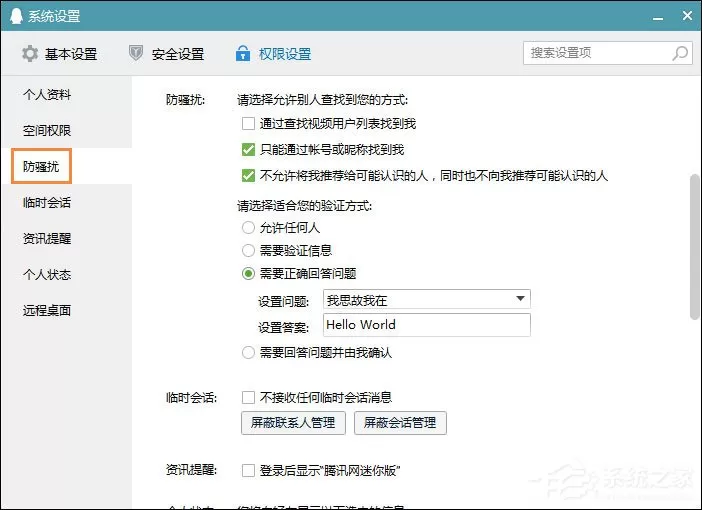Screen dimensions: 702x510
Task: Click the QQ penguin logo in title bar
Action: coord(16,16)
